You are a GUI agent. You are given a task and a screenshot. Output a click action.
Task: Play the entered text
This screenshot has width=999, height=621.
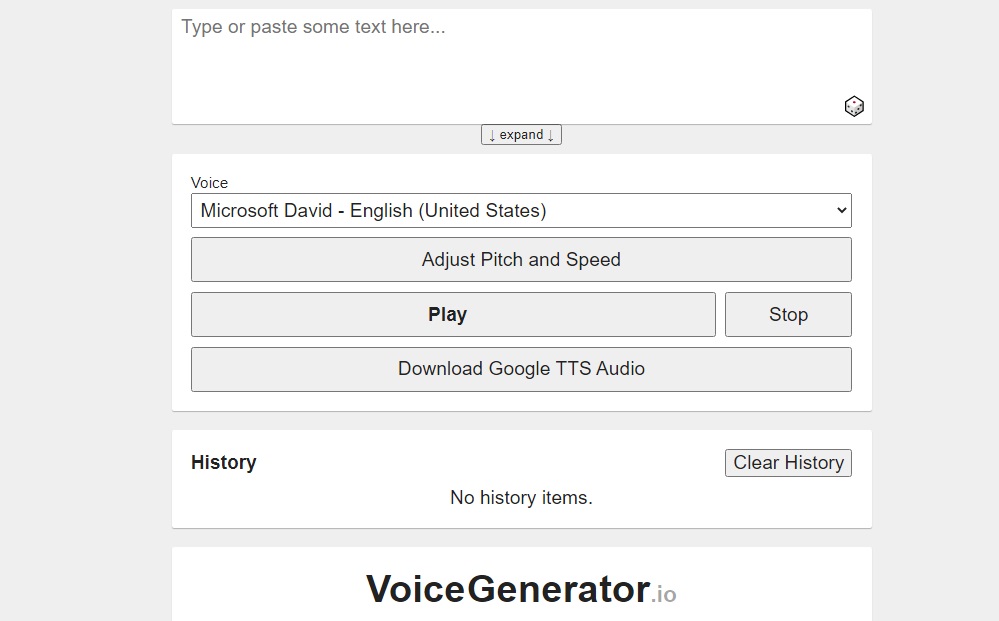click(x=453, y=315)
